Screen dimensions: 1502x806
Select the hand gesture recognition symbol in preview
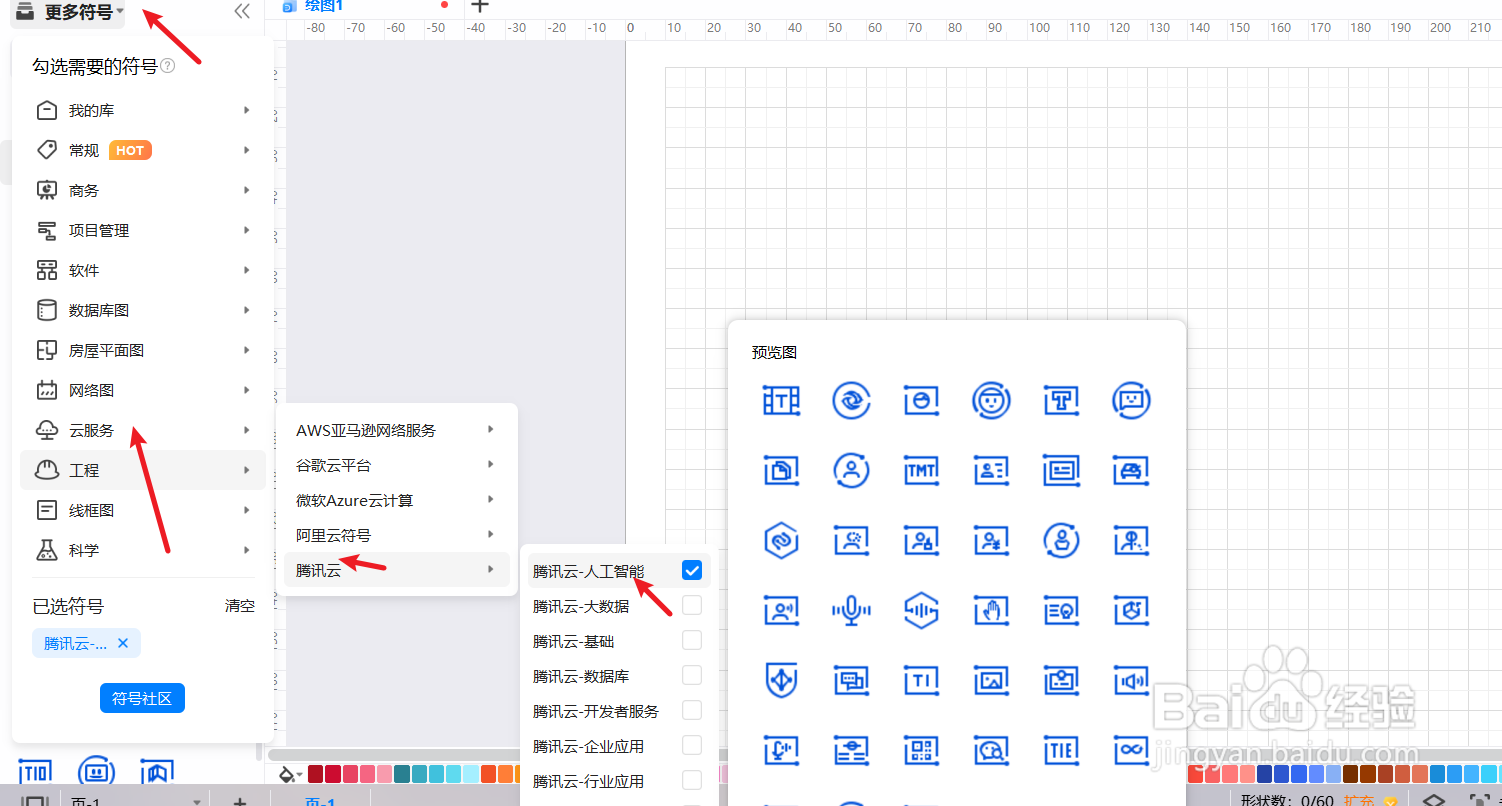coord(991,610)
